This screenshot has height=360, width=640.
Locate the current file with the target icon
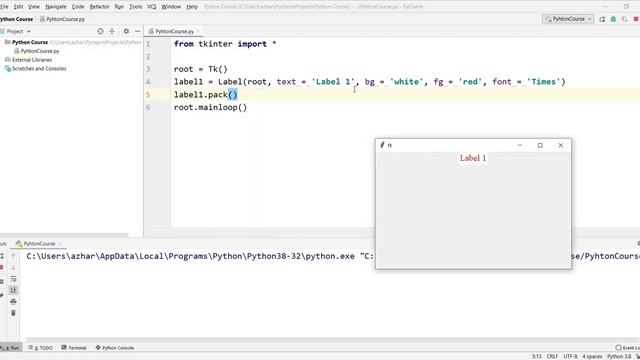pos(100,31)
